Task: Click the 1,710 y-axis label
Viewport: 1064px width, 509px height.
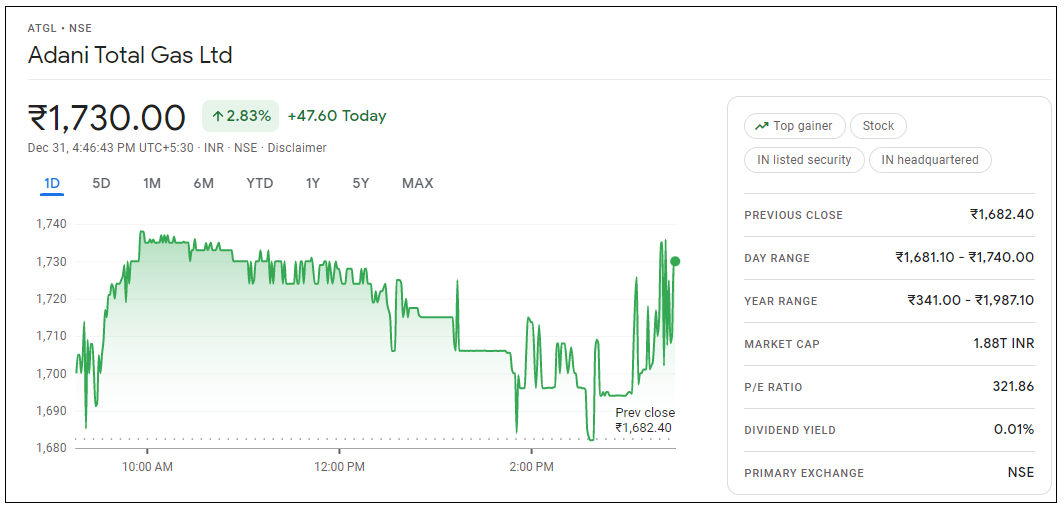Action: click(50, 336)
